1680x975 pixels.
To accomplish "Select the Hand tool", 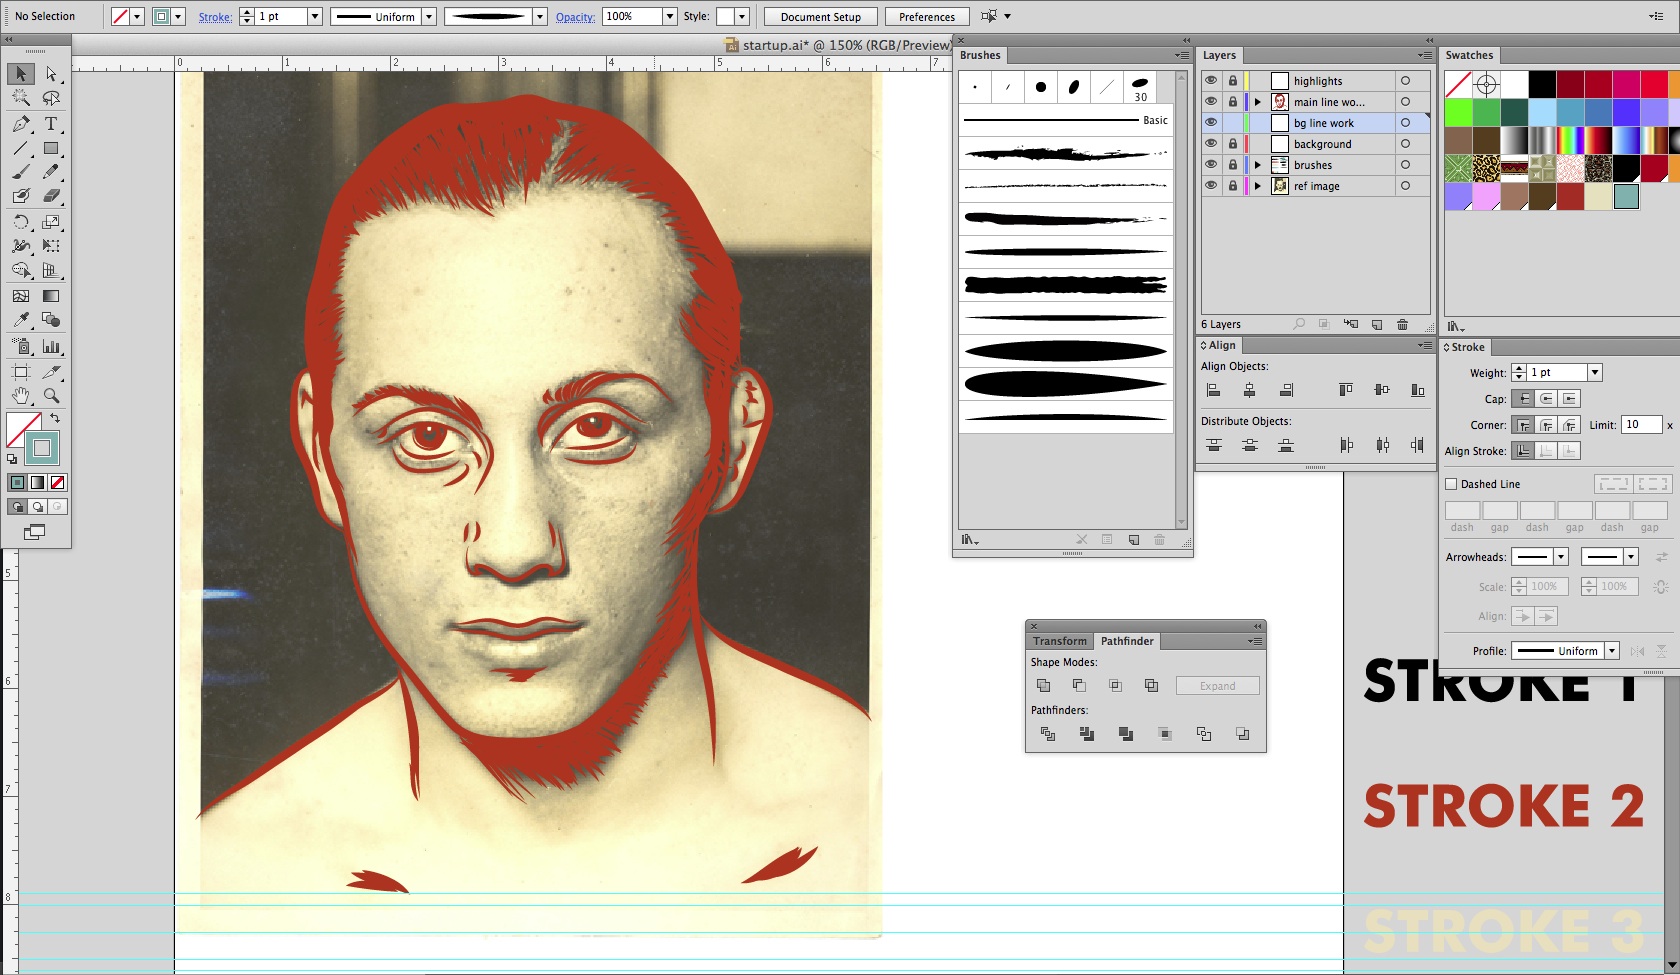I will [x=21, y=396].
